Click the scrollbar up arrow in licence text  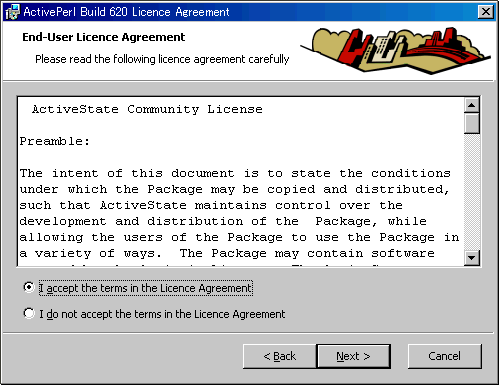471,106
